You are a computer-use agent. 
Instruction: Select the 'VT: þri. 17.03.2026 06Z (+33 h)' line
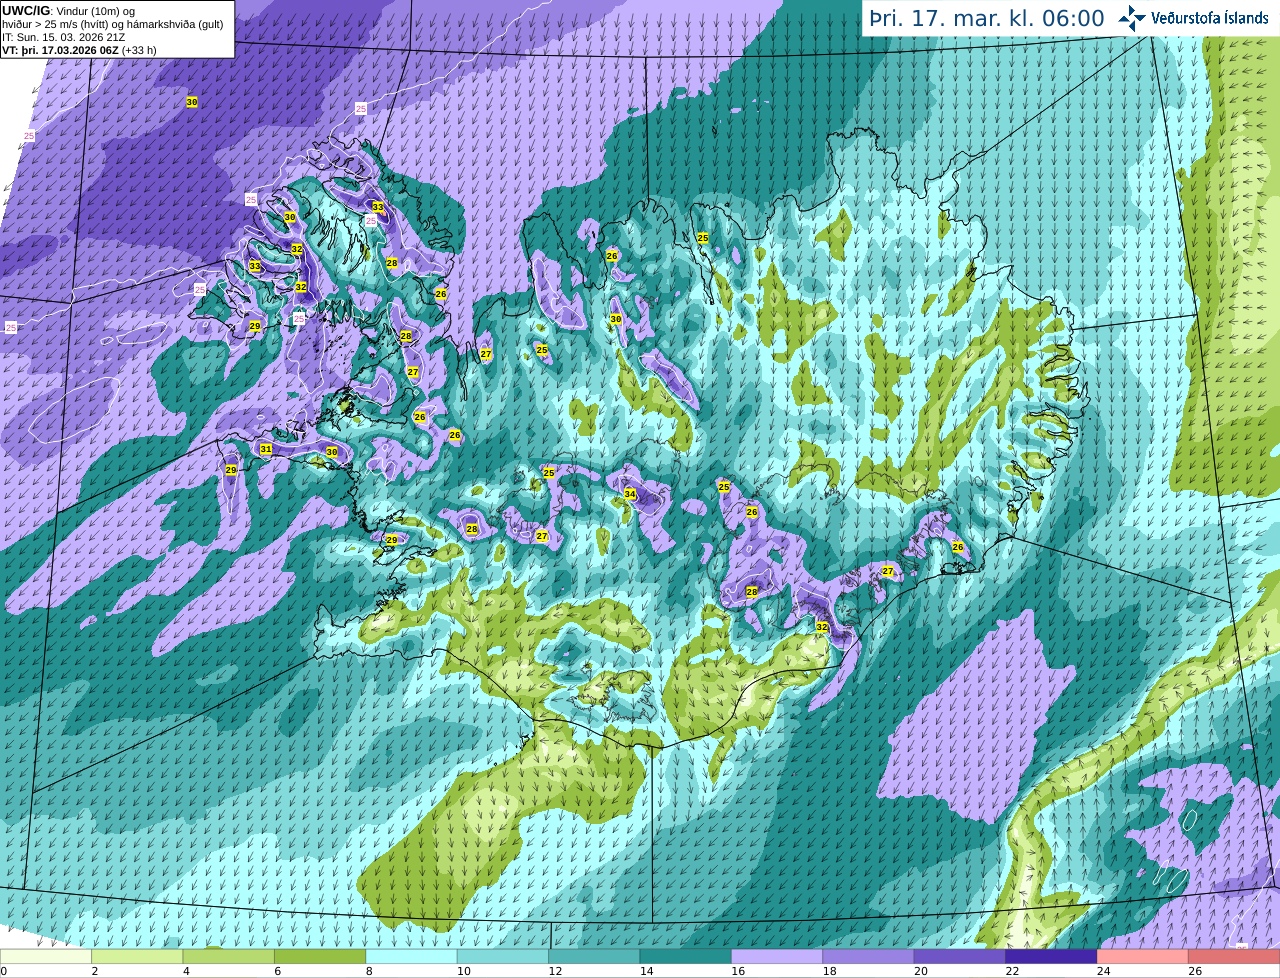tap(79, 50)
